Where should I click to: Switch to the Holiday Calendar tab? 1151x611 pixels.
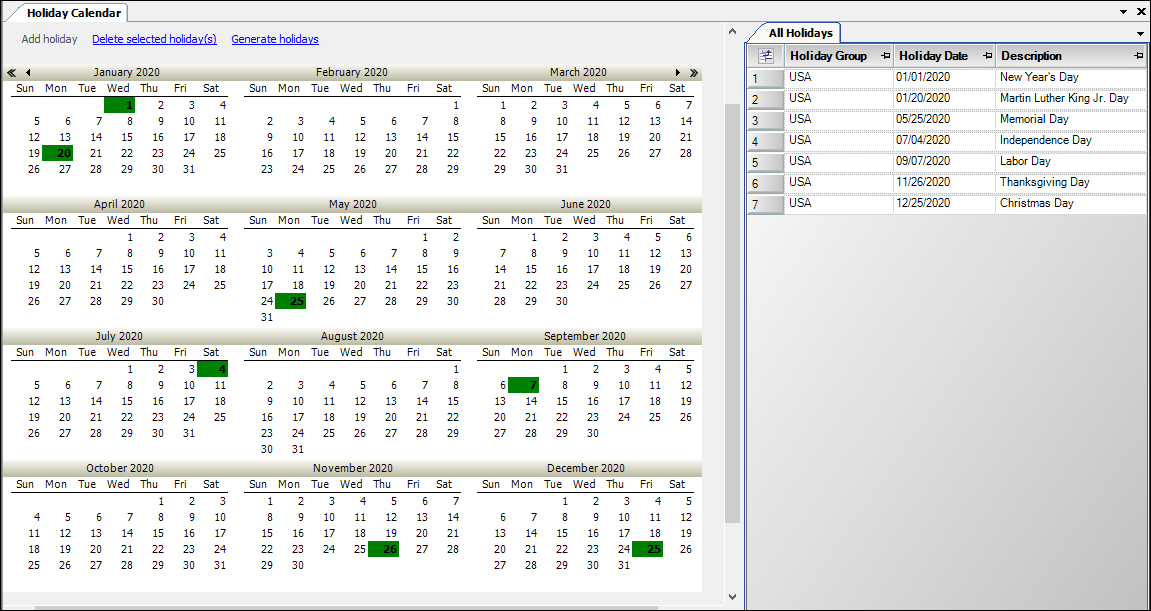(x=74, y=13)
